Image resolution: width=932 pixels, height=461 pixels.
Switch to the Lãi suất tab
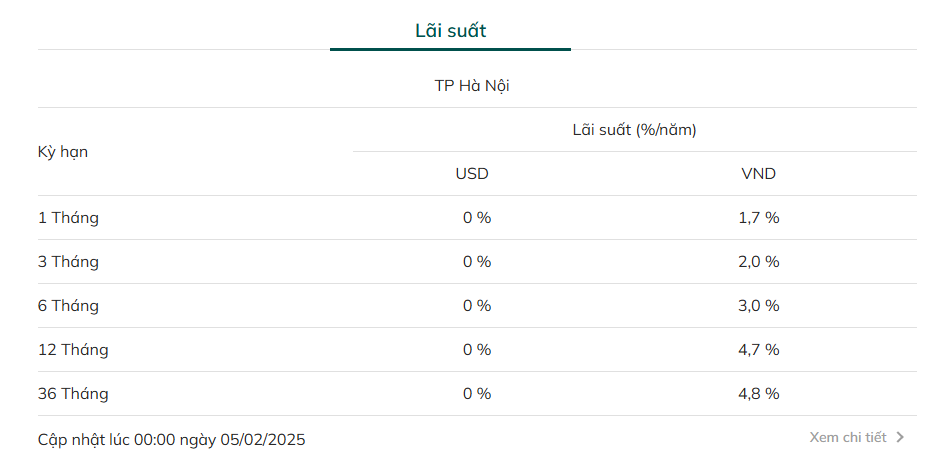[451, 31]
